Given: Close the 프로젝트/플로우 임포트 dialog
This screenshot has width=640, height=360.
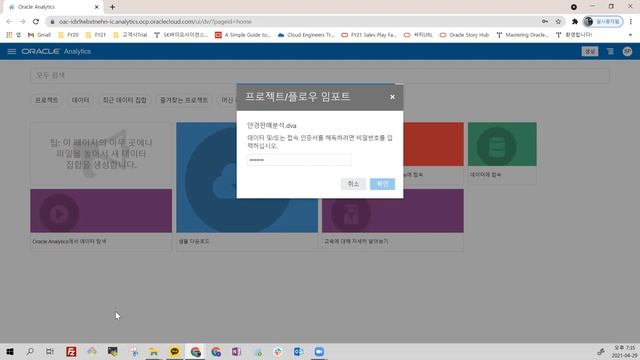Looking at the screenshot, I should tap(392, 97).
